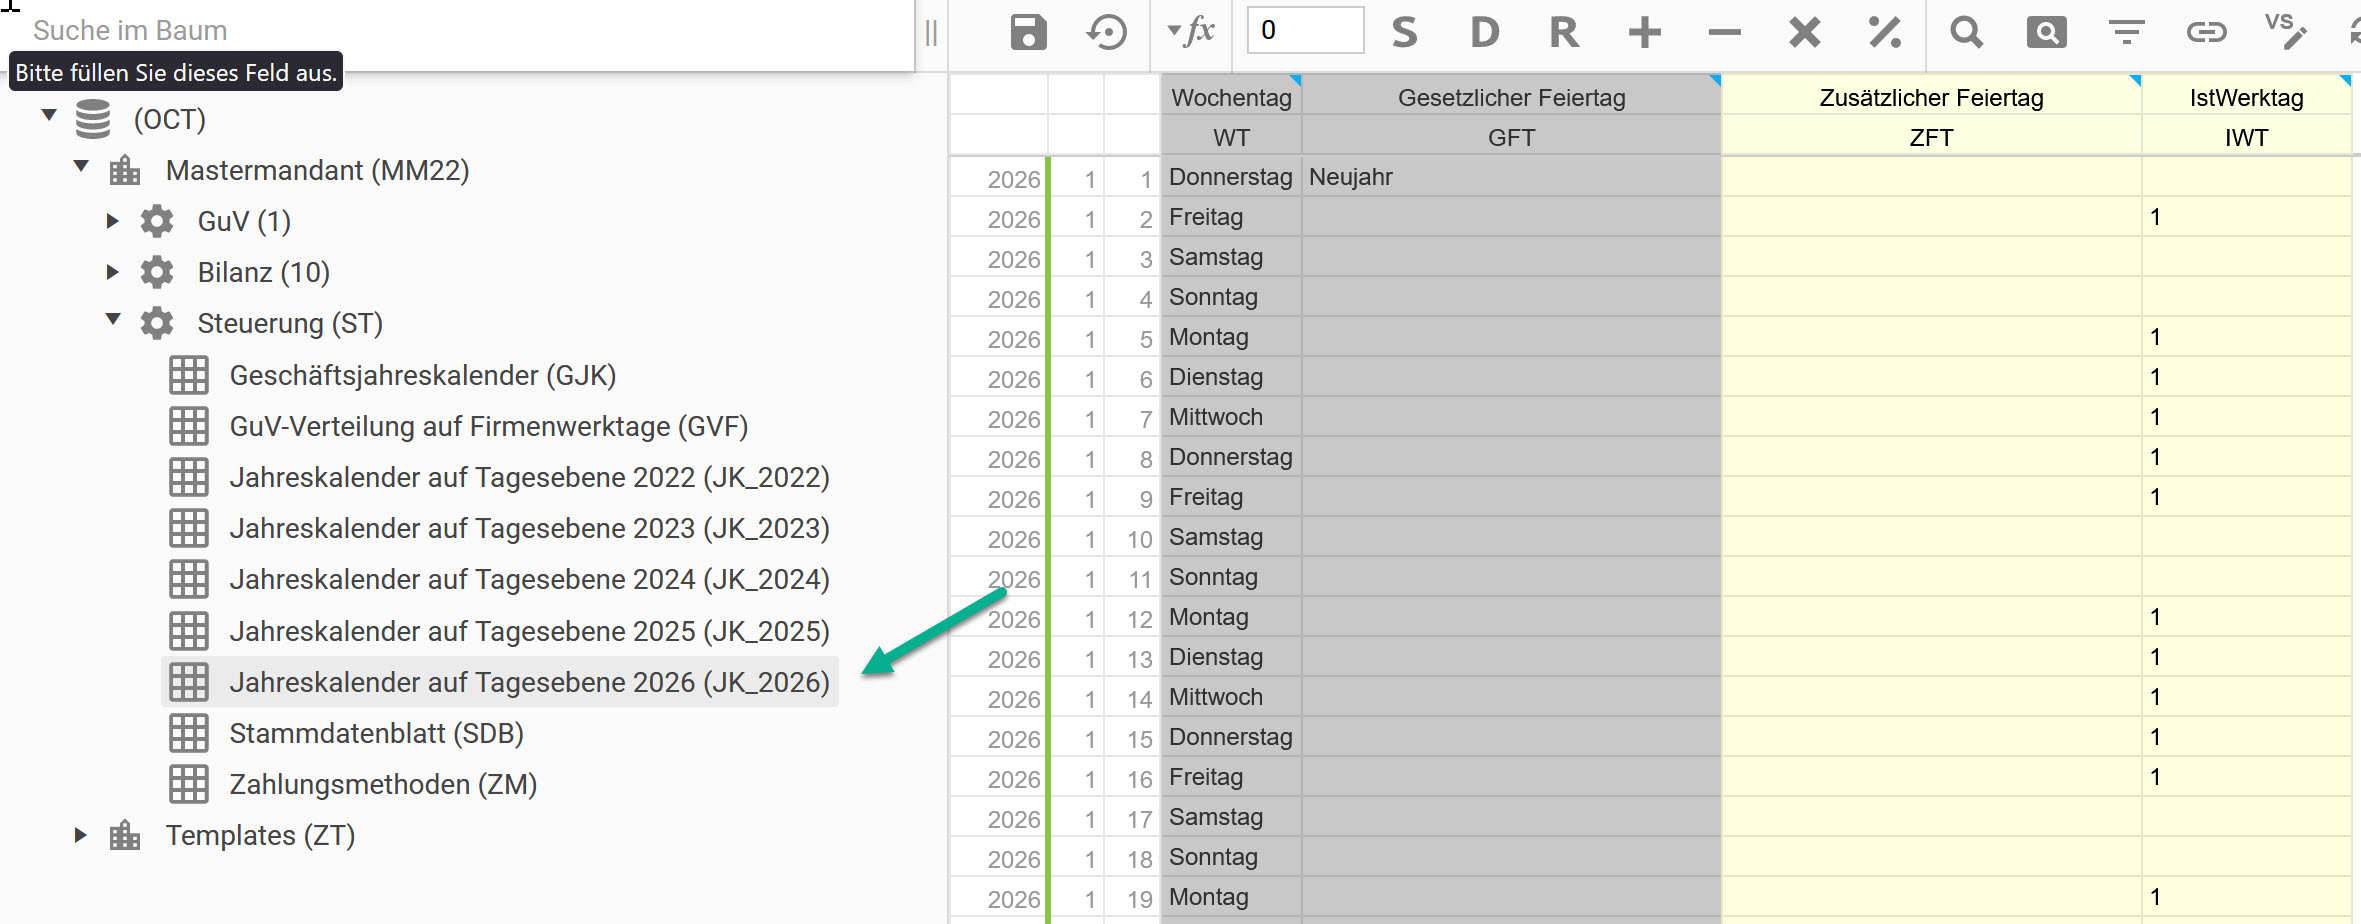Click the percent toolbar icon
Screen dimensions: 2361x924
[1884, 32]
